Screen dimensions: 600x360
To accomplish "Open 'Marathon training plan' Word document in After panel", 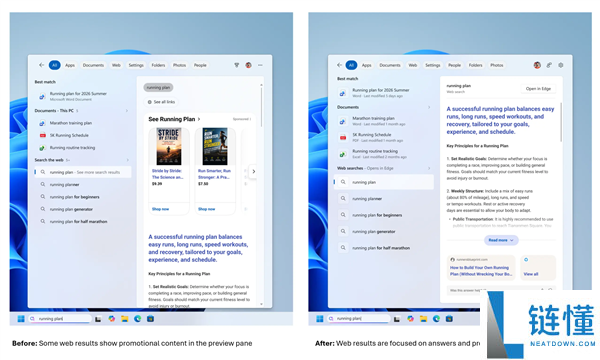I will coord(384,121).
